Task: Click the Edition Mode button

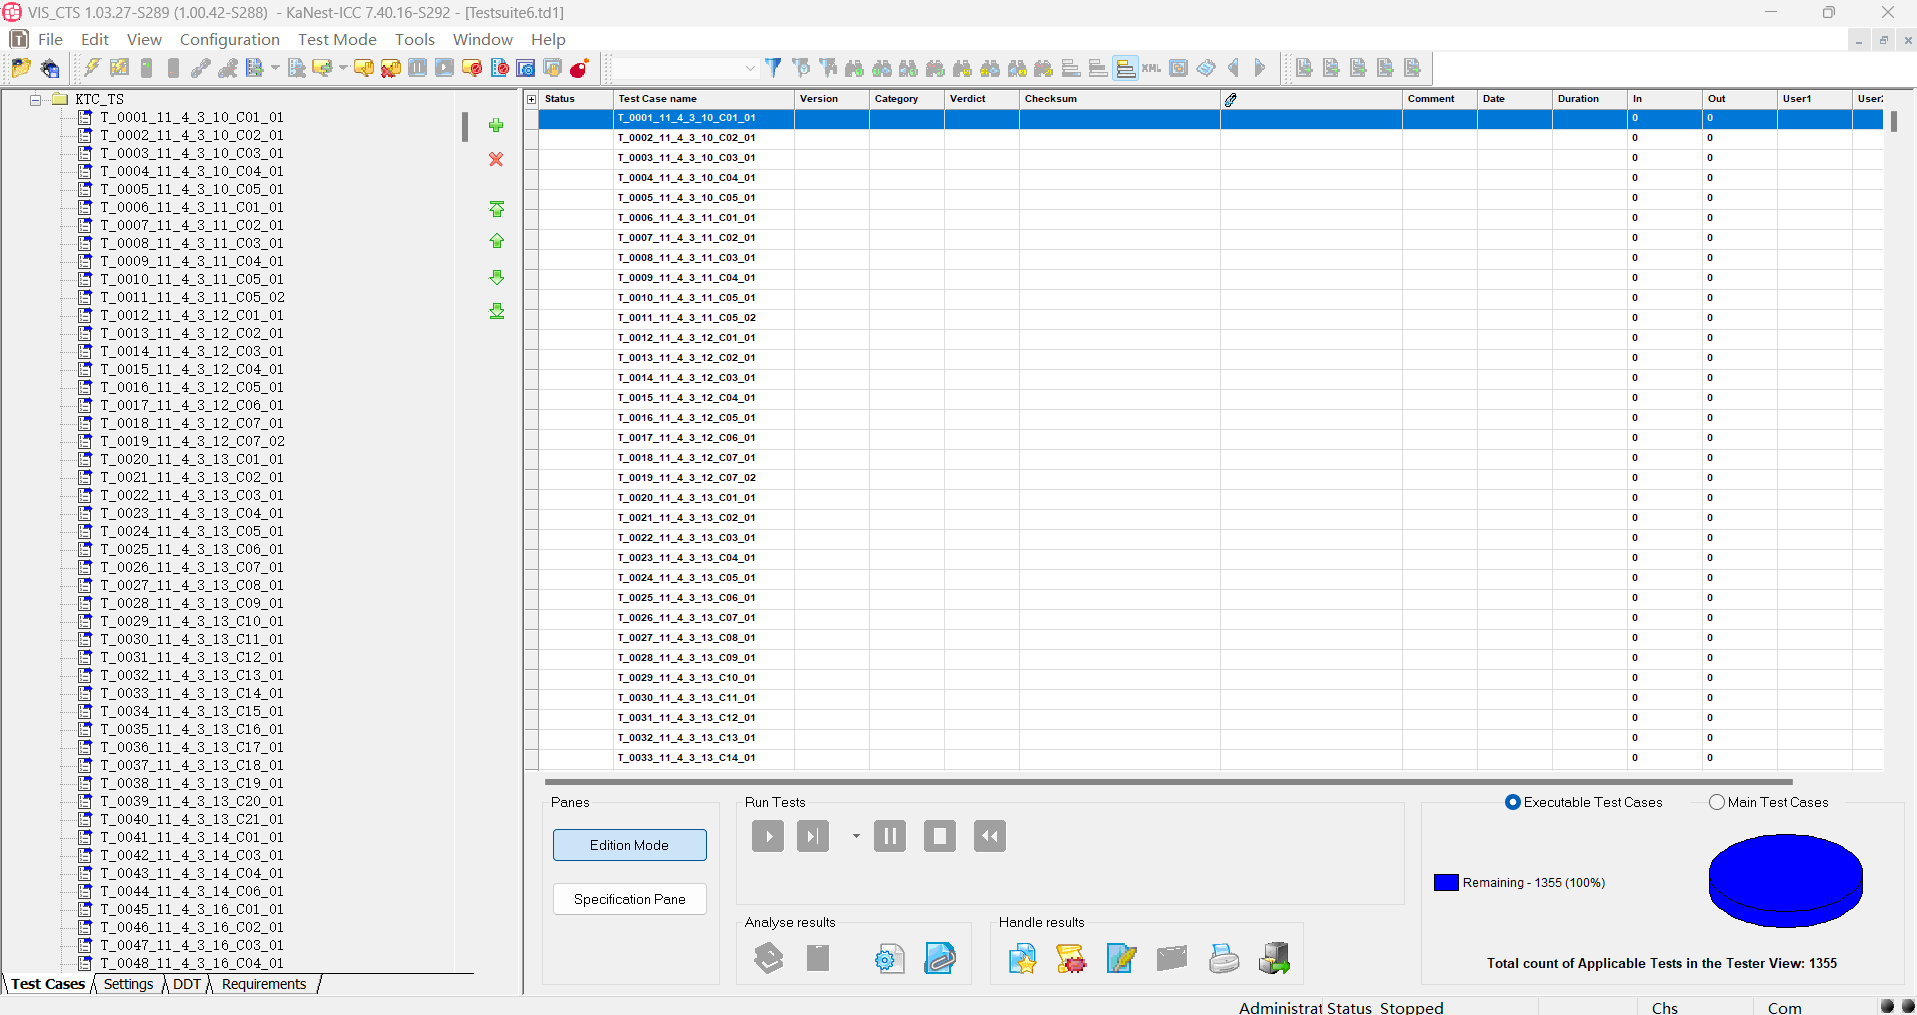Action: pyautogui.click(x=629, y=845)
